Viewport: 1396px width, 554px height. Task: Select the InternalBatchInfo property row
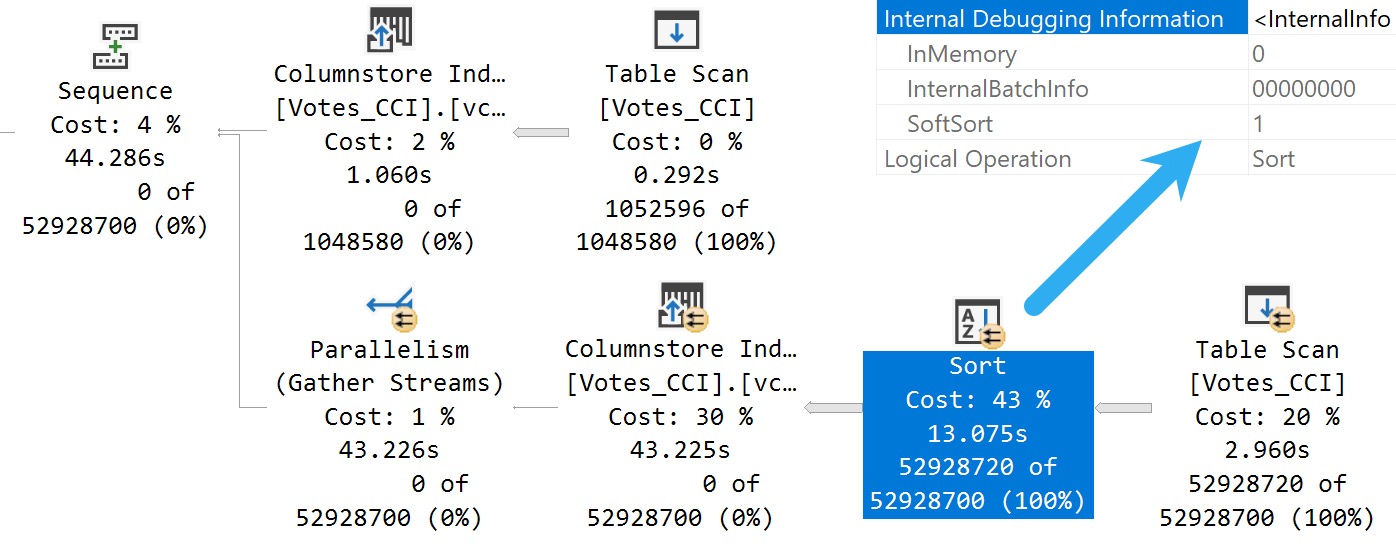click(x=1136, y=89)
